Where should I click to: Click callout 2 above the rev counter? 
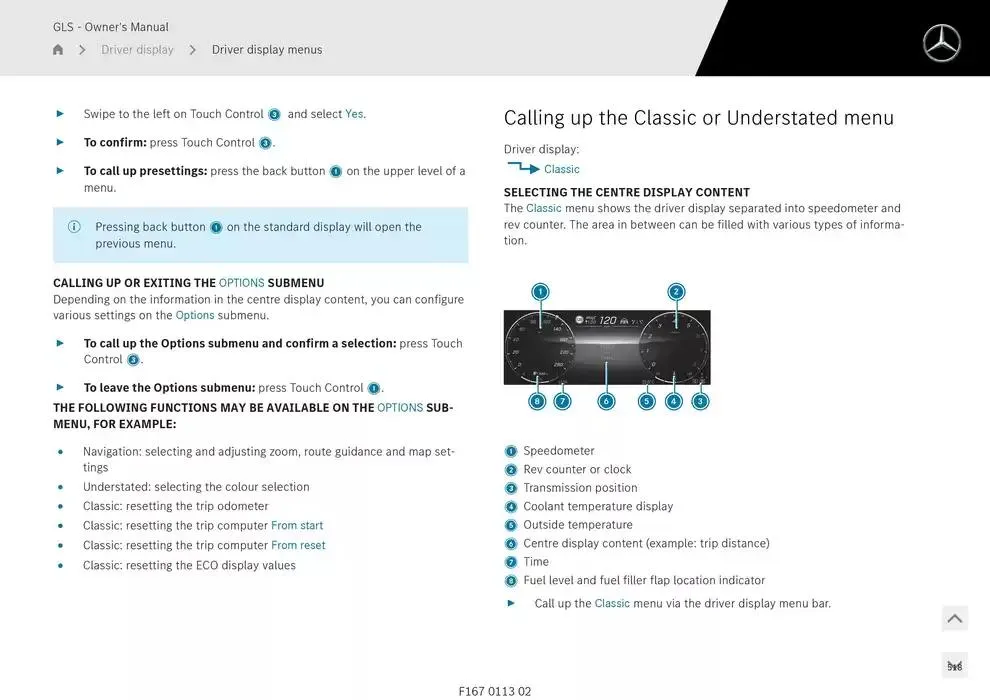coord(676,292)
